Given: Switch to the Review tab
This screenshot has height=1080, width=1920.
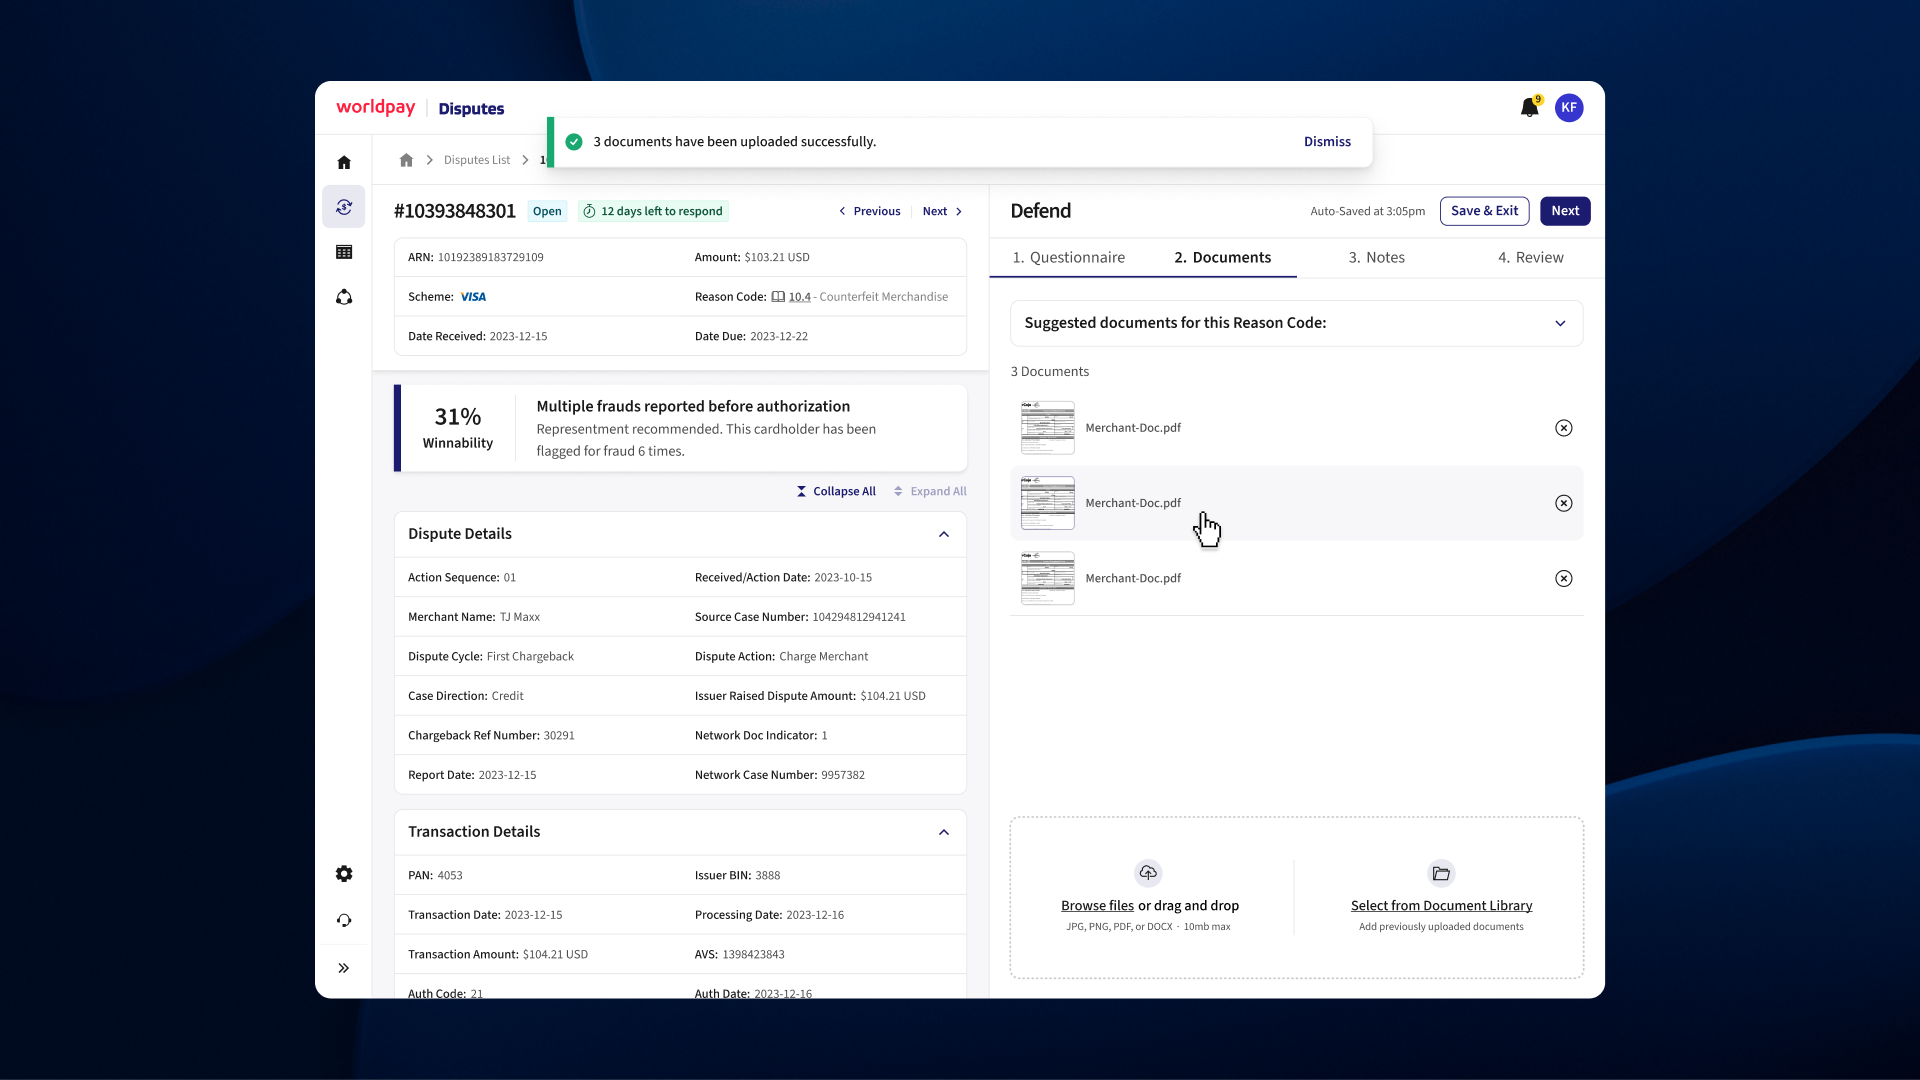Looking at the screenshot, I should [x=1530, y=257].
